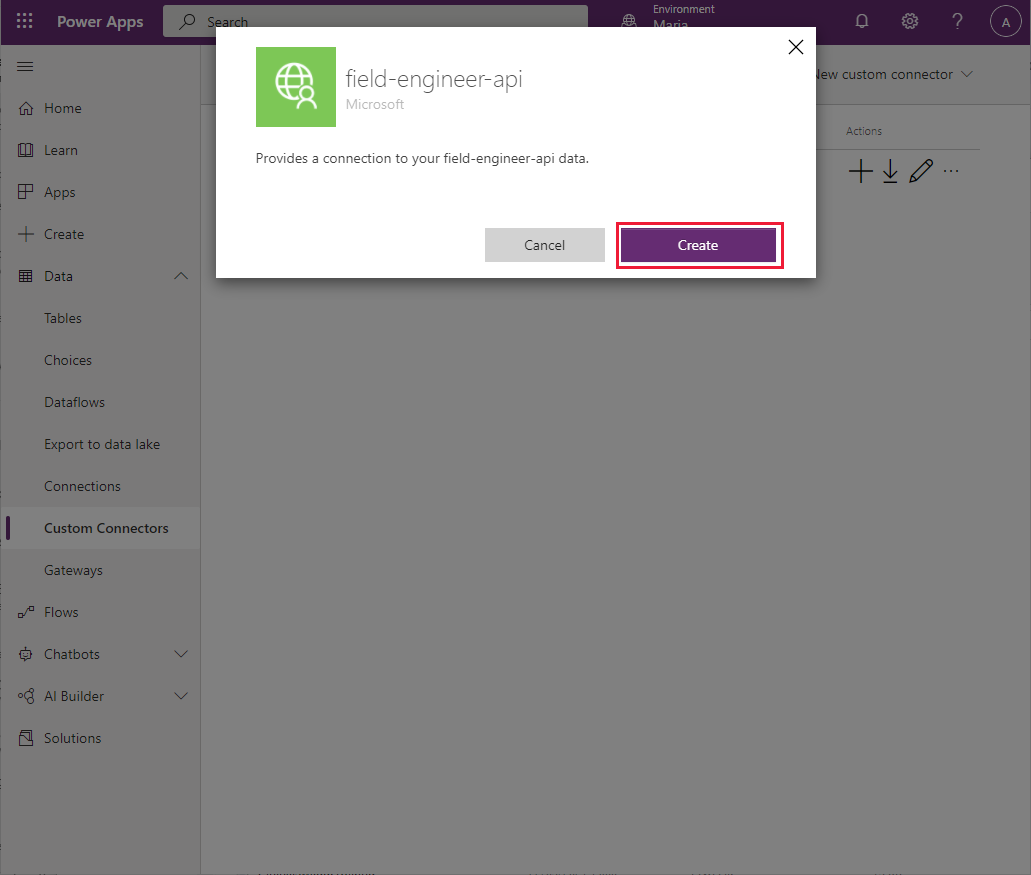
Task: Open the app launcher waffle icon
Action: [x=24, y=21]
